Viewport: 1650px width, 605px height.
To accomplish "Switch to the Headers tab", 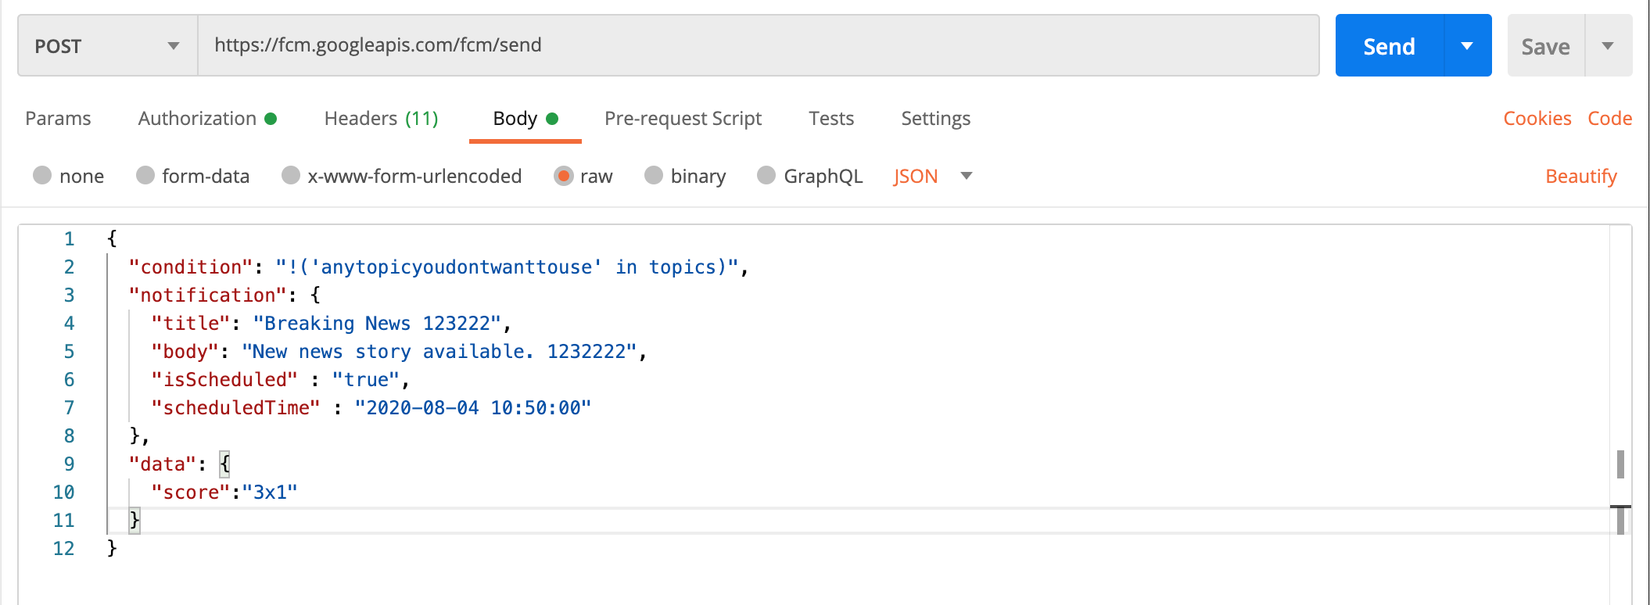I will pos(381,118).
